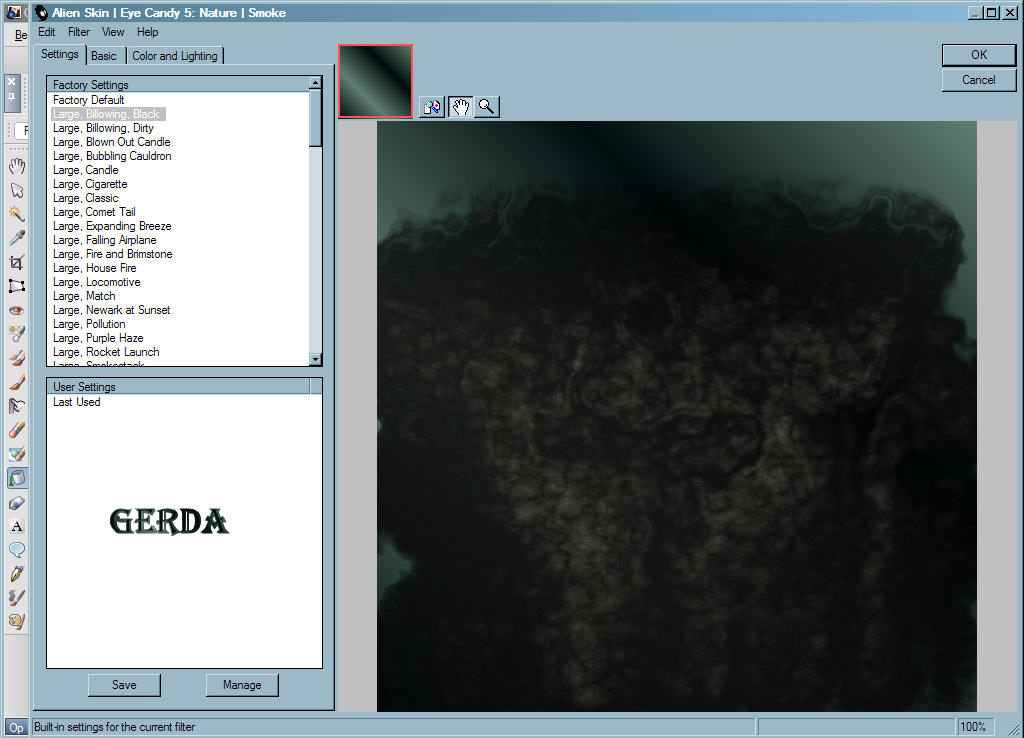Image resolution: width=1024 pixels, height=738 pixels.
Task: Select the Factory Default preset
Action: coord(88,100)
